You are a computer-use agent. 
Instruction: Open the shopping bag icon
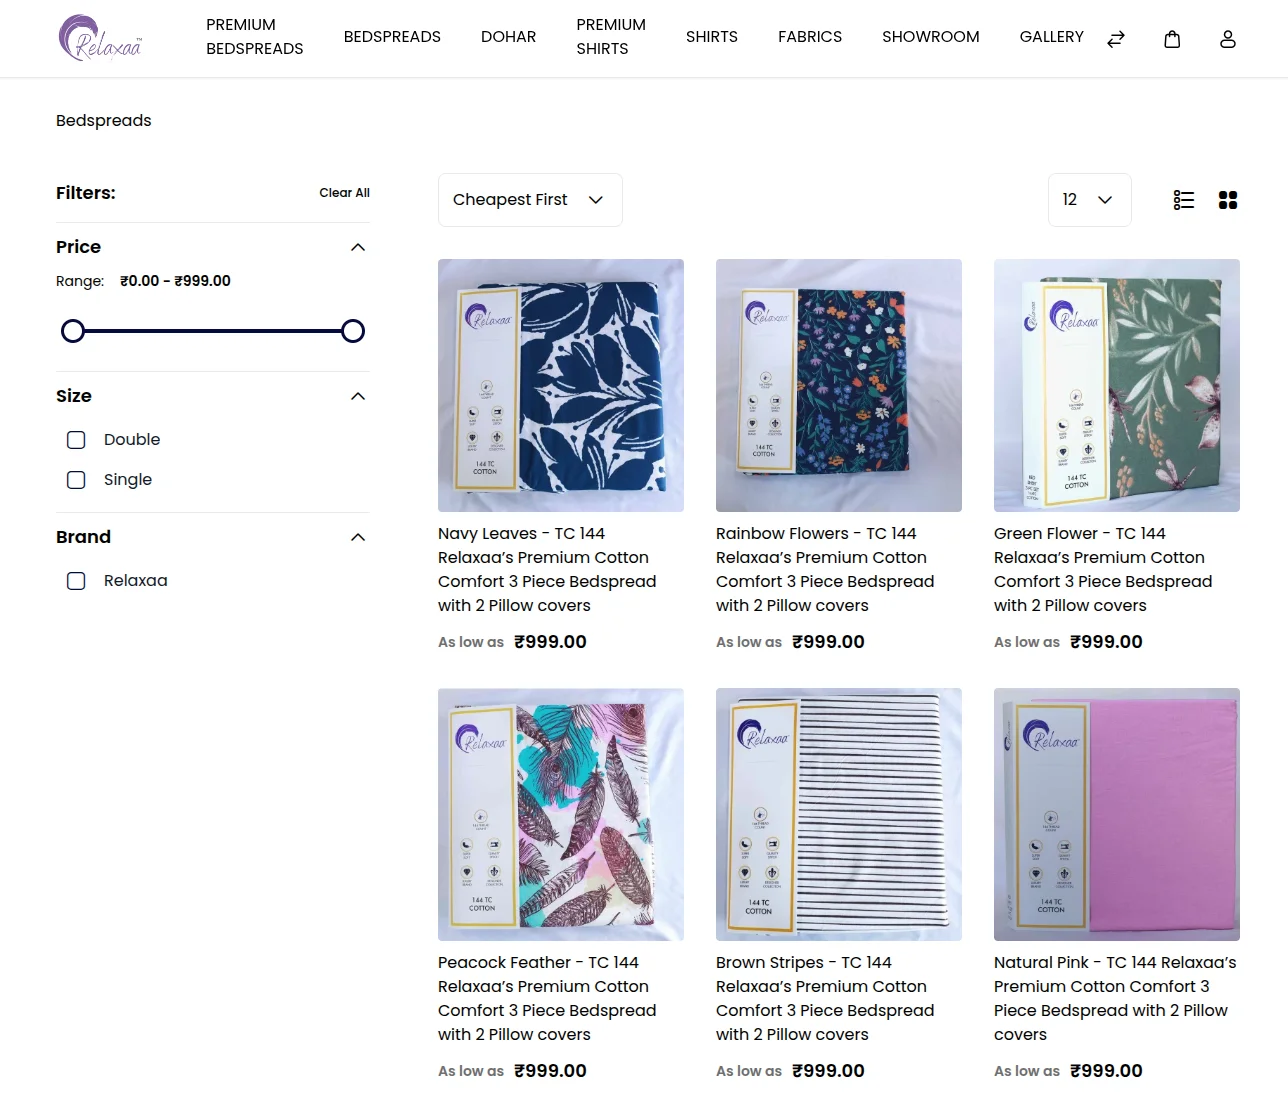click(1172, 39)
